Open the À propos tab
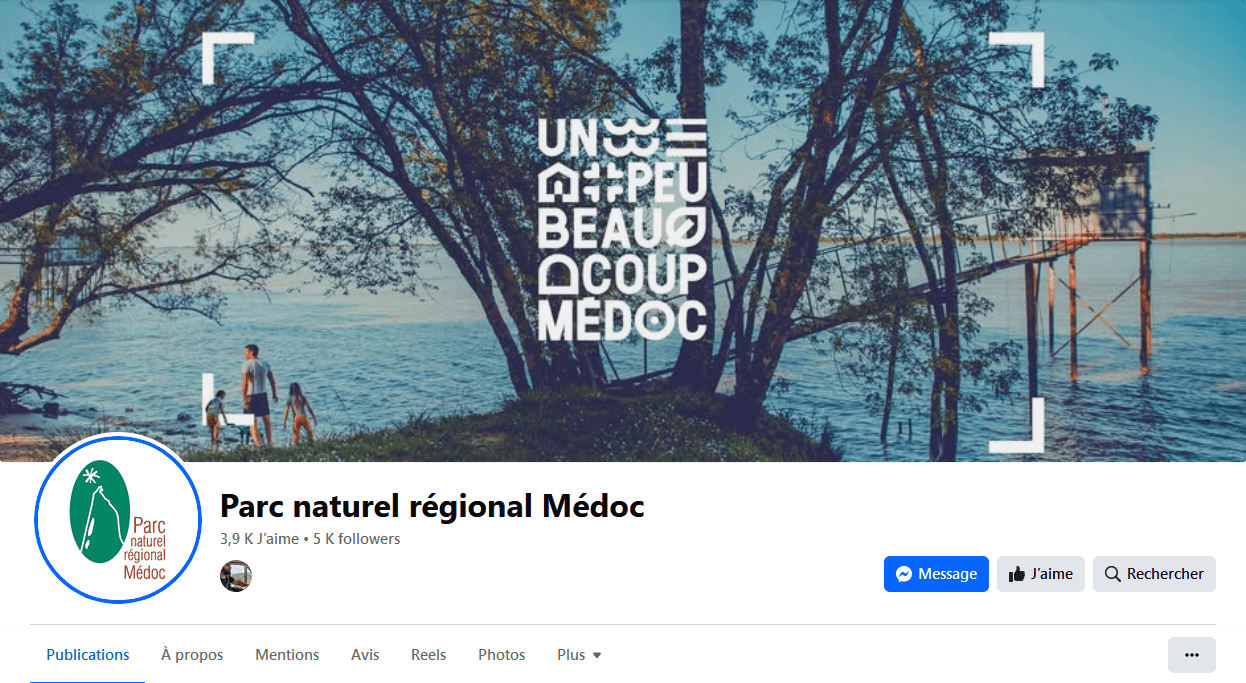The width and height of the screenshot is (1246, 683). [192, 655]
